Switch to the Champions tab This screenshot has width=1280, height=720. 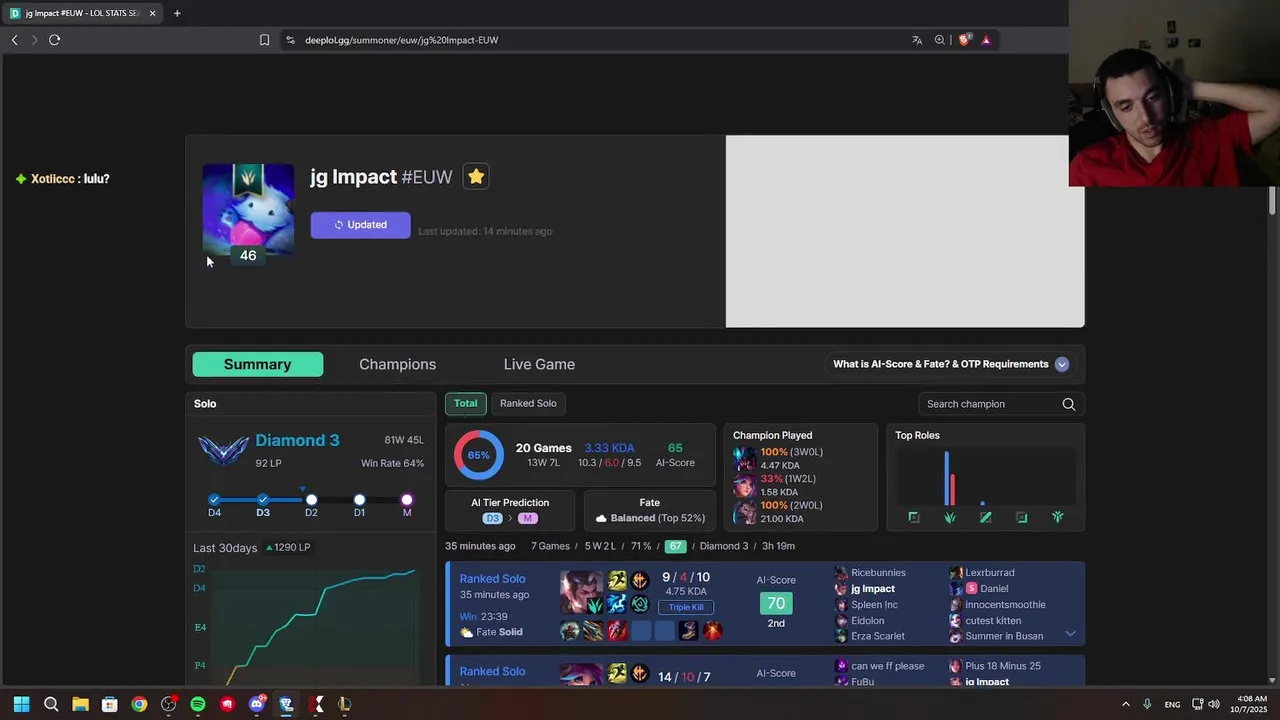[x=397, y=364]
